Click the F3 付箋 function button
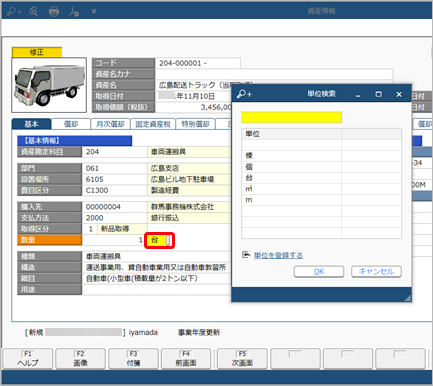The height and width of the screenshot is (386, 433). 133,359
